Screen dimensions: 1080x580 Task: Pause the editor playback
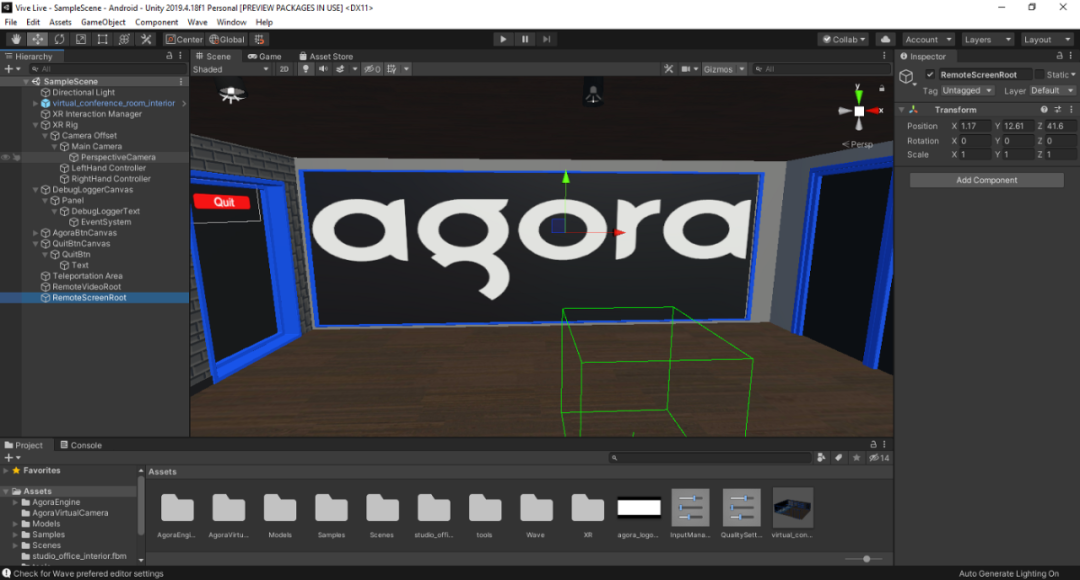525,39
